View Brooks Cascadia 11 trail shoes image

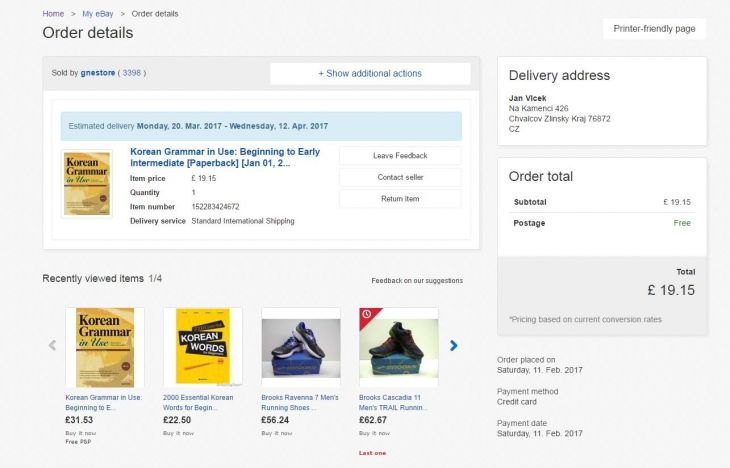tap(399, 347)
